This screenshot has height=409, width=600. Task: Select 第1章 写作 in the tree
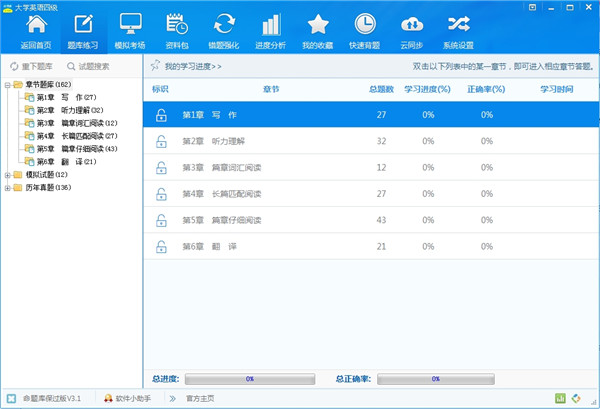point(66,98)
